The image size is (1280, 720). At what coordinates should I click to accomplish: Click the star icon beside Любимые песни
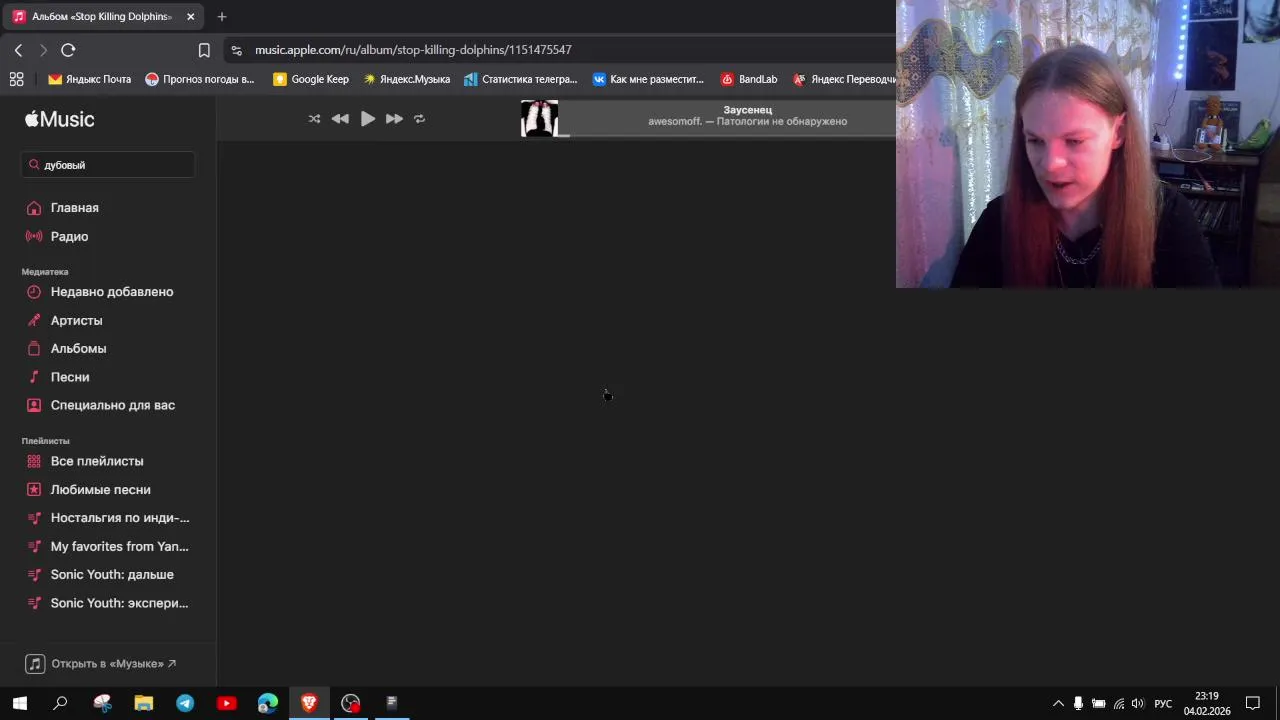tap(34, 490)
